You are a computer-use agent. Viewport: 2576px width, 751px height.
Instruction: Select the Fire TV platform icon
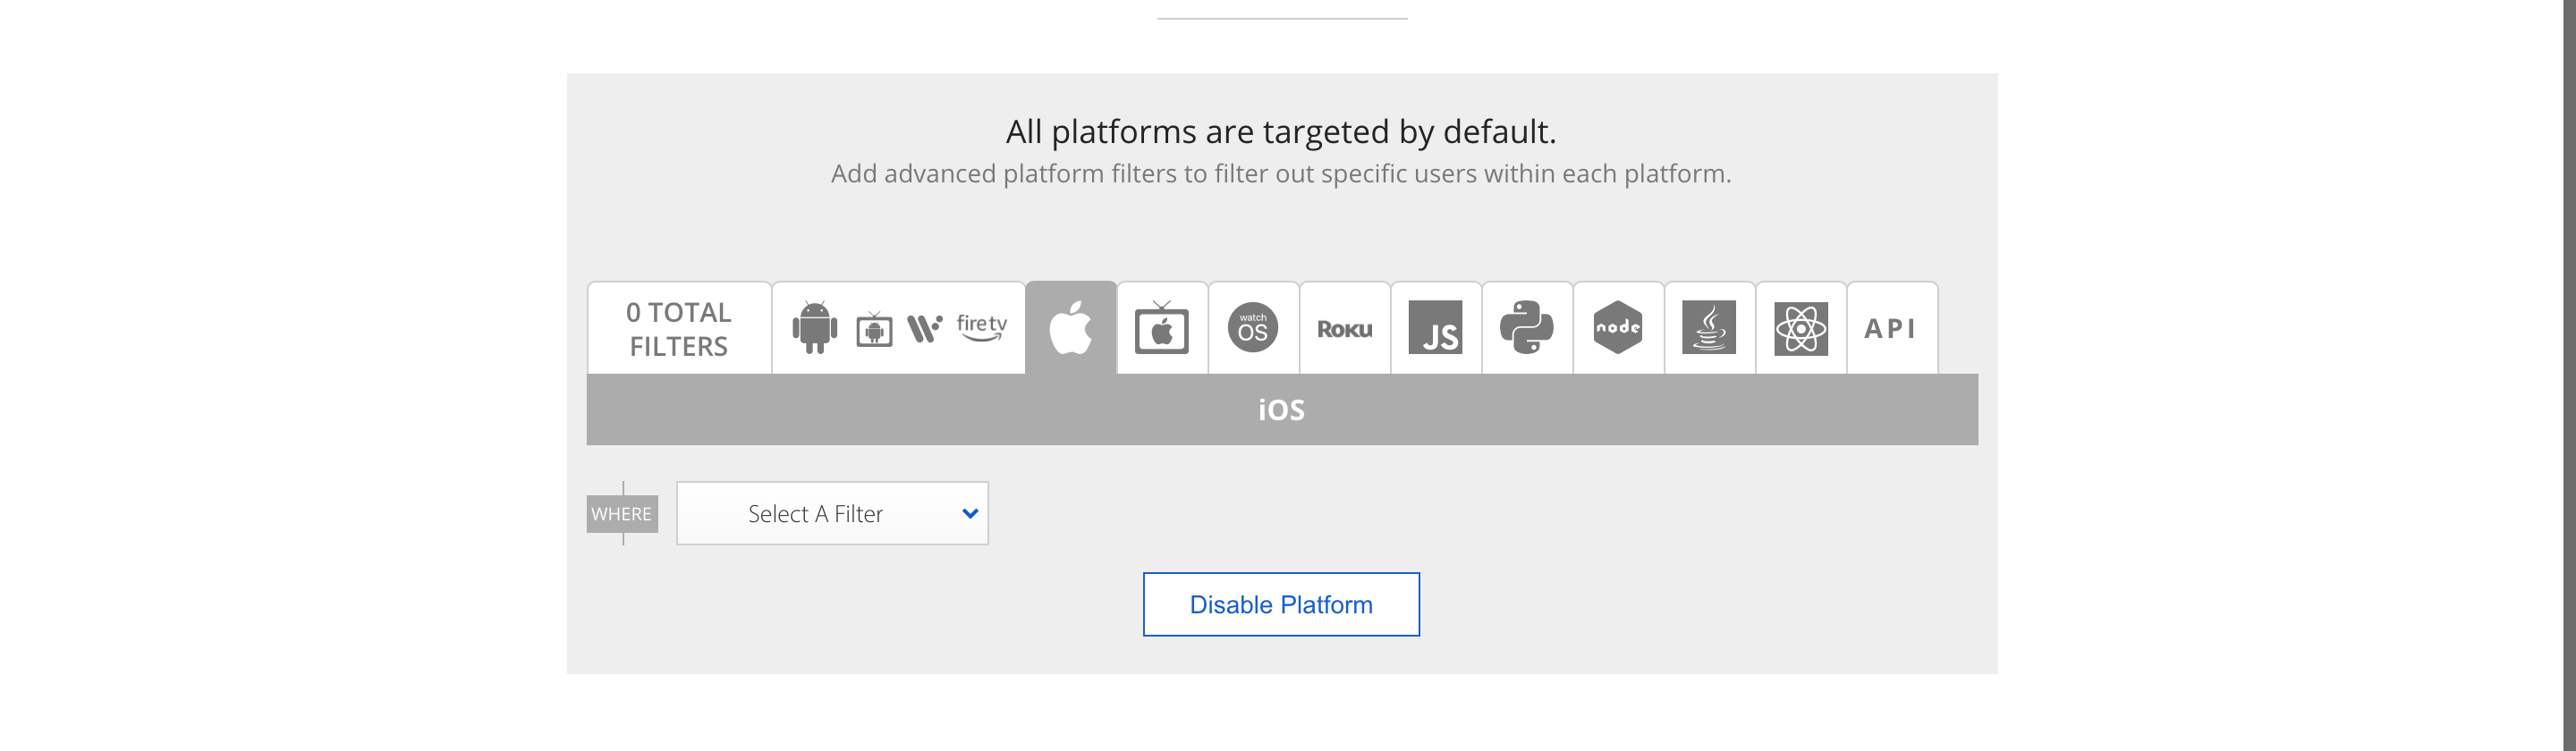(x=981, y=327)
